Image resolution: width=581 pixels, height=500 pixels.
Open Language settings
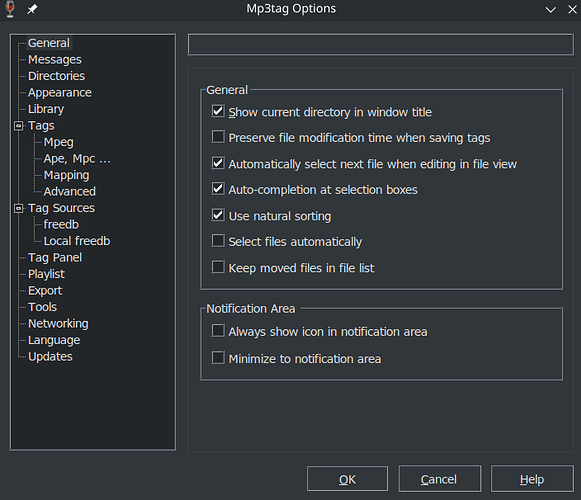point(54,340)
